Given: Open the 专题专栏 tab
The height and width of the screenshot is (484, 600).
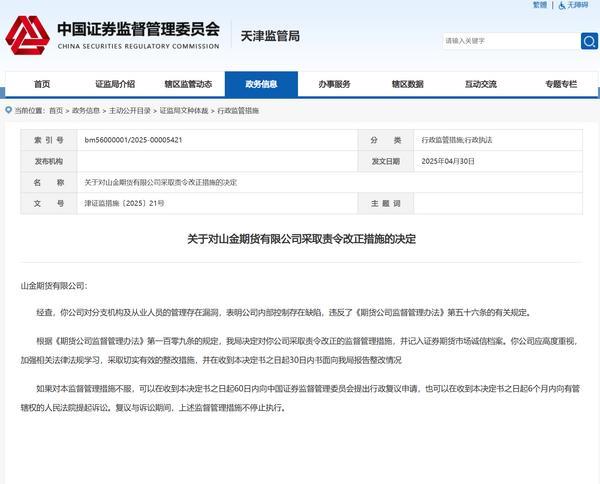Looking at the screenshot, I should (556, 85).
